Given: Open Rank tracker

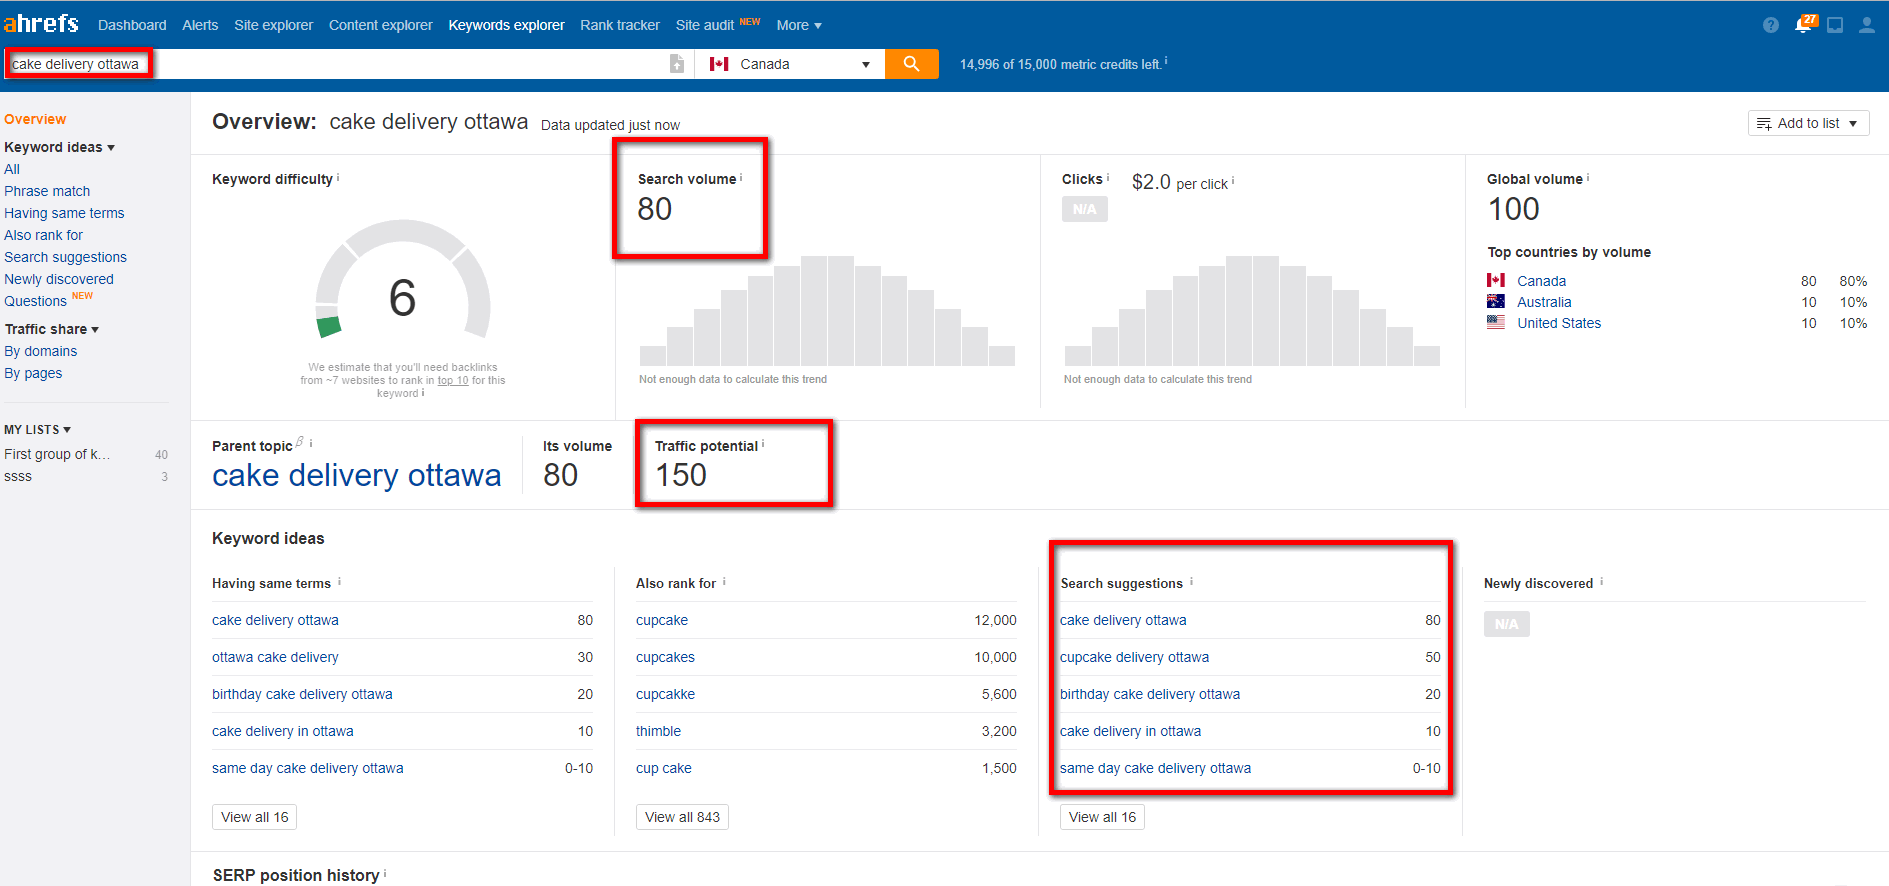Looking at the screenshot, I should click(x=620, y=25).
